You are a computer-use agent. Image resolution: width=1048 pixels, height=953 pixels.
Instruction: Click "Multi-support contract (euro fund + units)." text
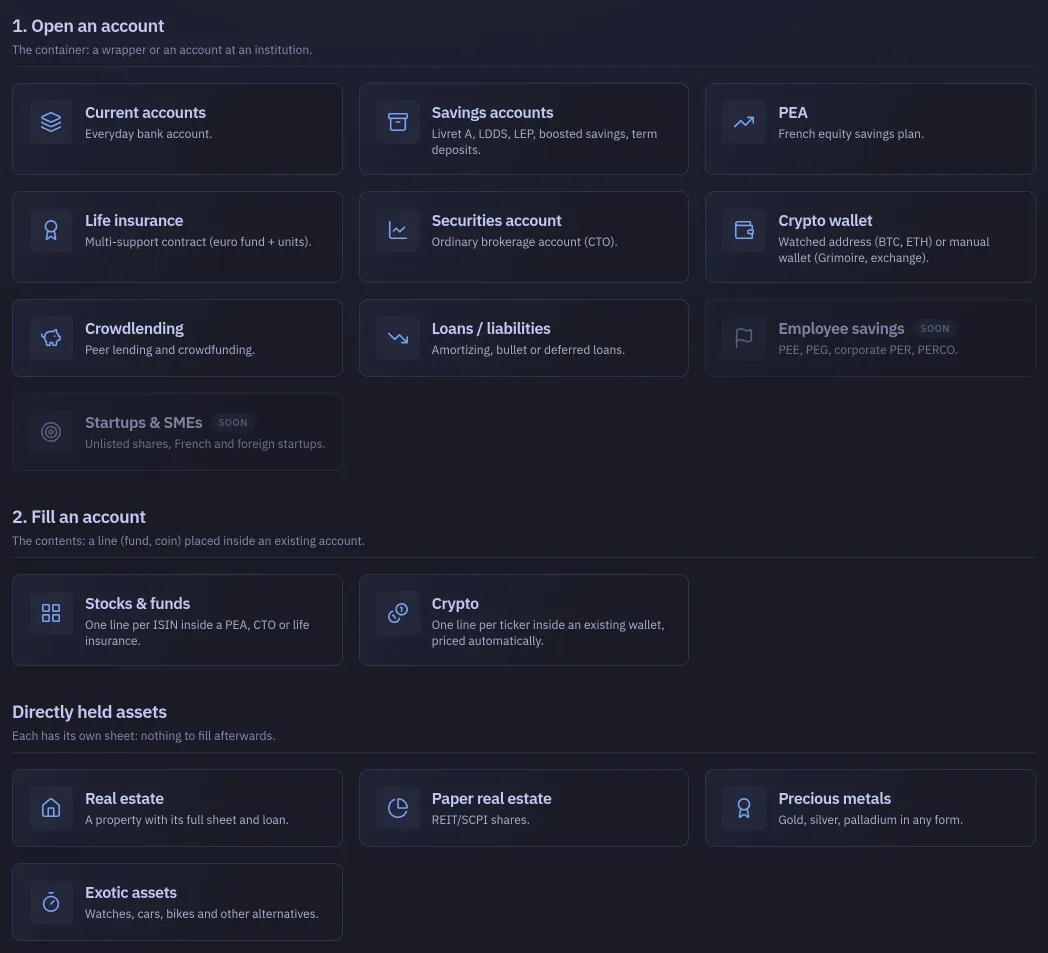pyautogui.click(x=198, y=242)
